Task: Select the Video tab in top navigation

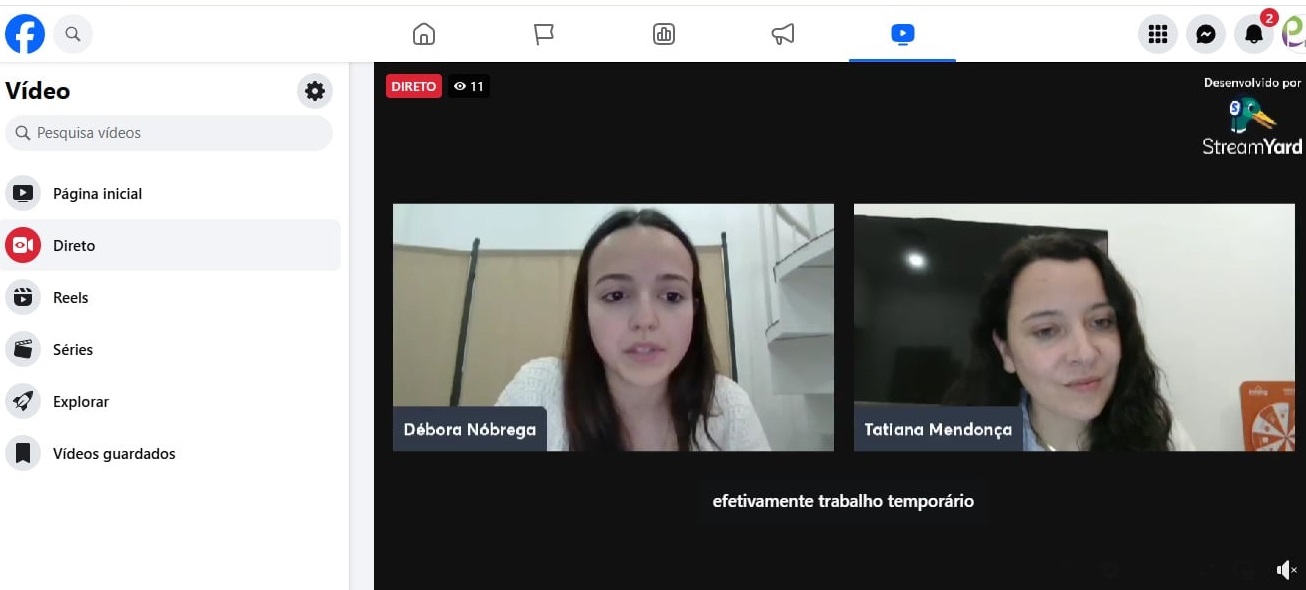Action: [x=902, y=34]
